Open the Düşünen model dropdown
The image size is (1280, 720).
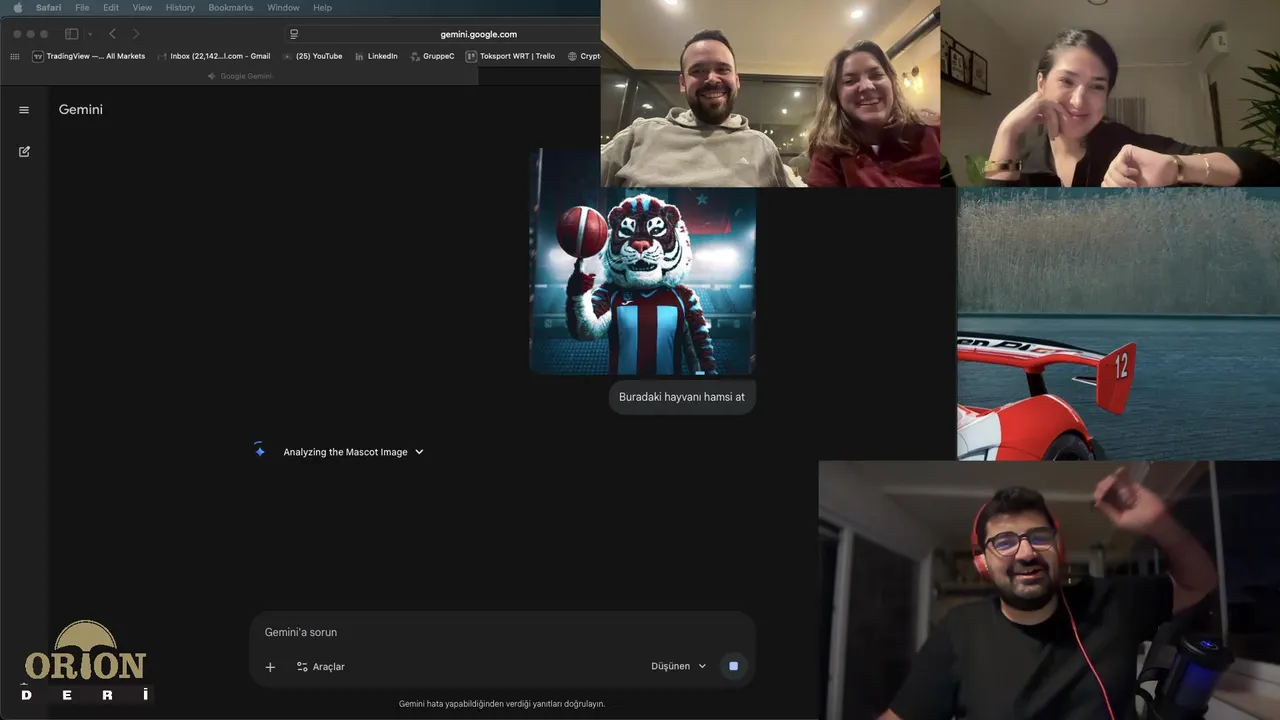[x=679, y=666]
